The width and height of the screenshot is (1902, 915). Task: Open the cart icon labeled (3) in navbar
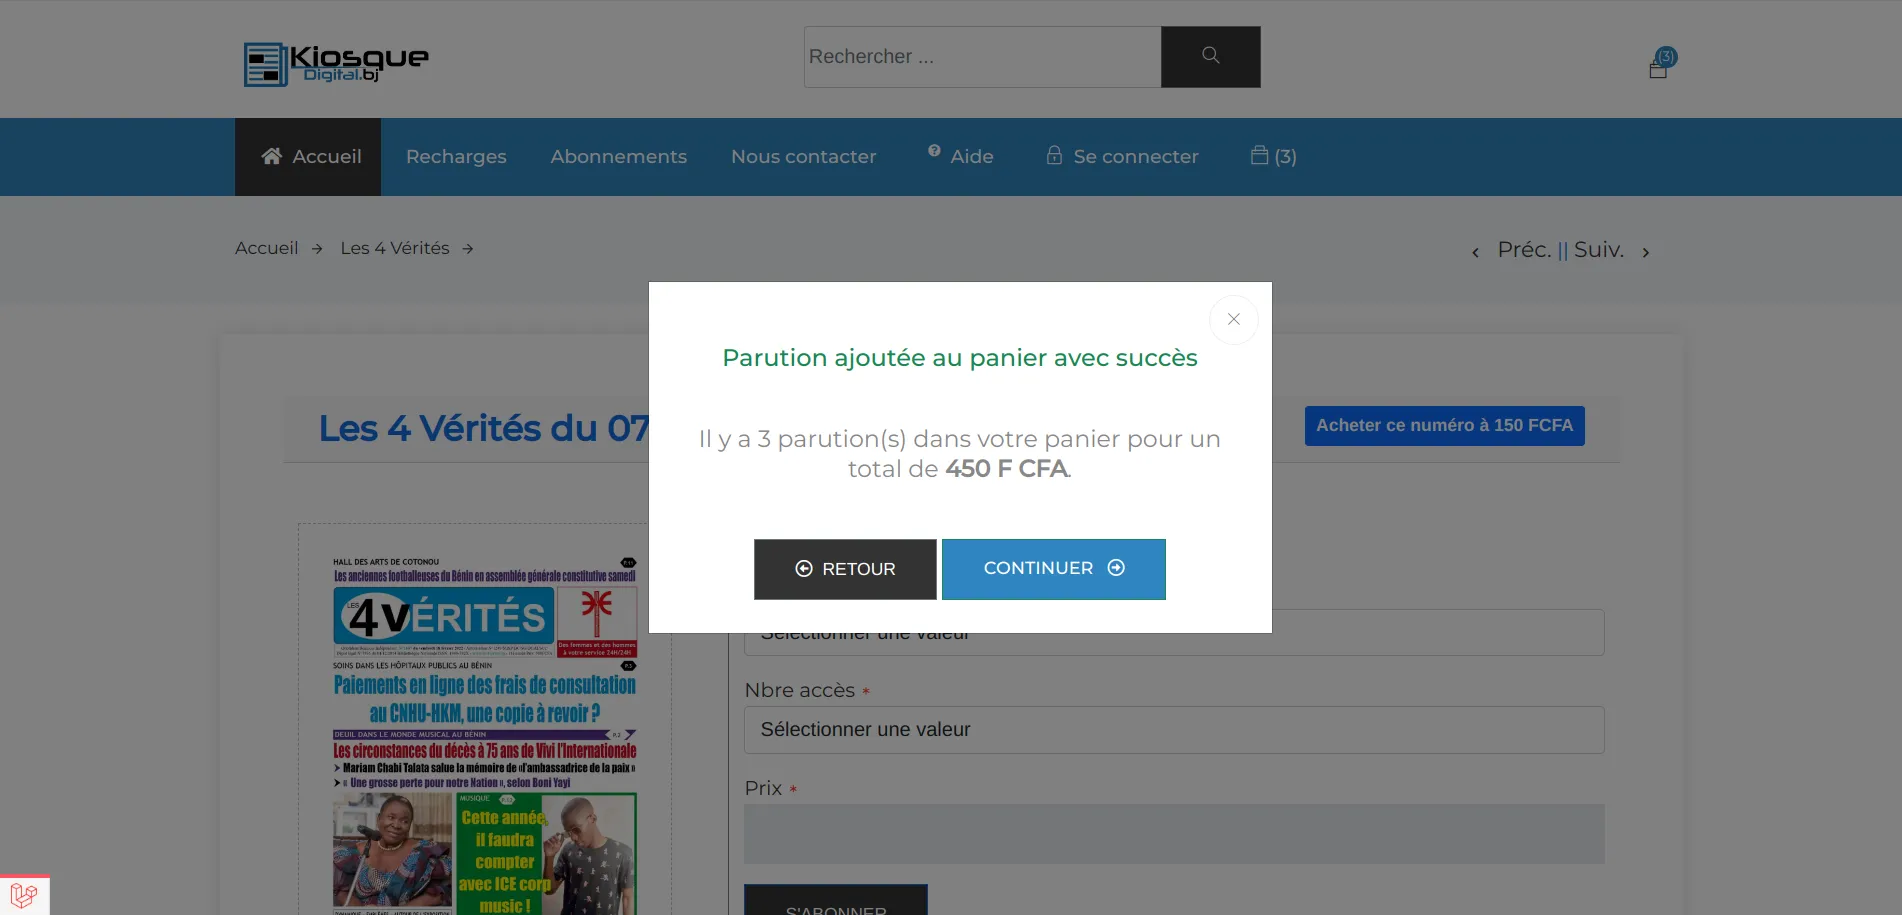pyautogui.click(x=1273, y=156)
